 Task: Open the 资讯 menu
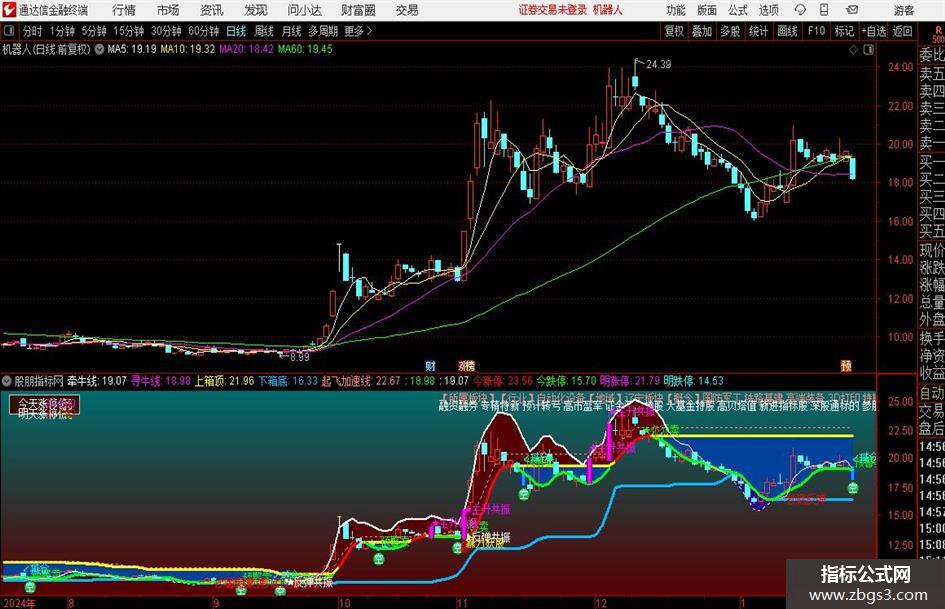point(212,10)
